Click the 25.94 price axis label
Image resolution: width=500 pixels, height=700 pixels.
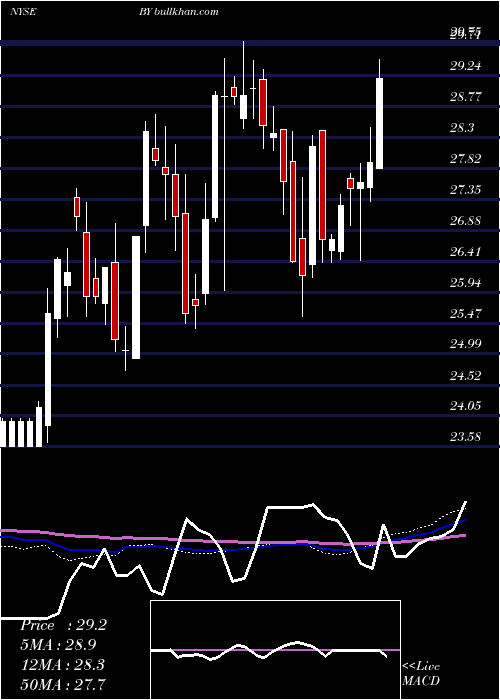pyautogui.click(x=466, y=283)
